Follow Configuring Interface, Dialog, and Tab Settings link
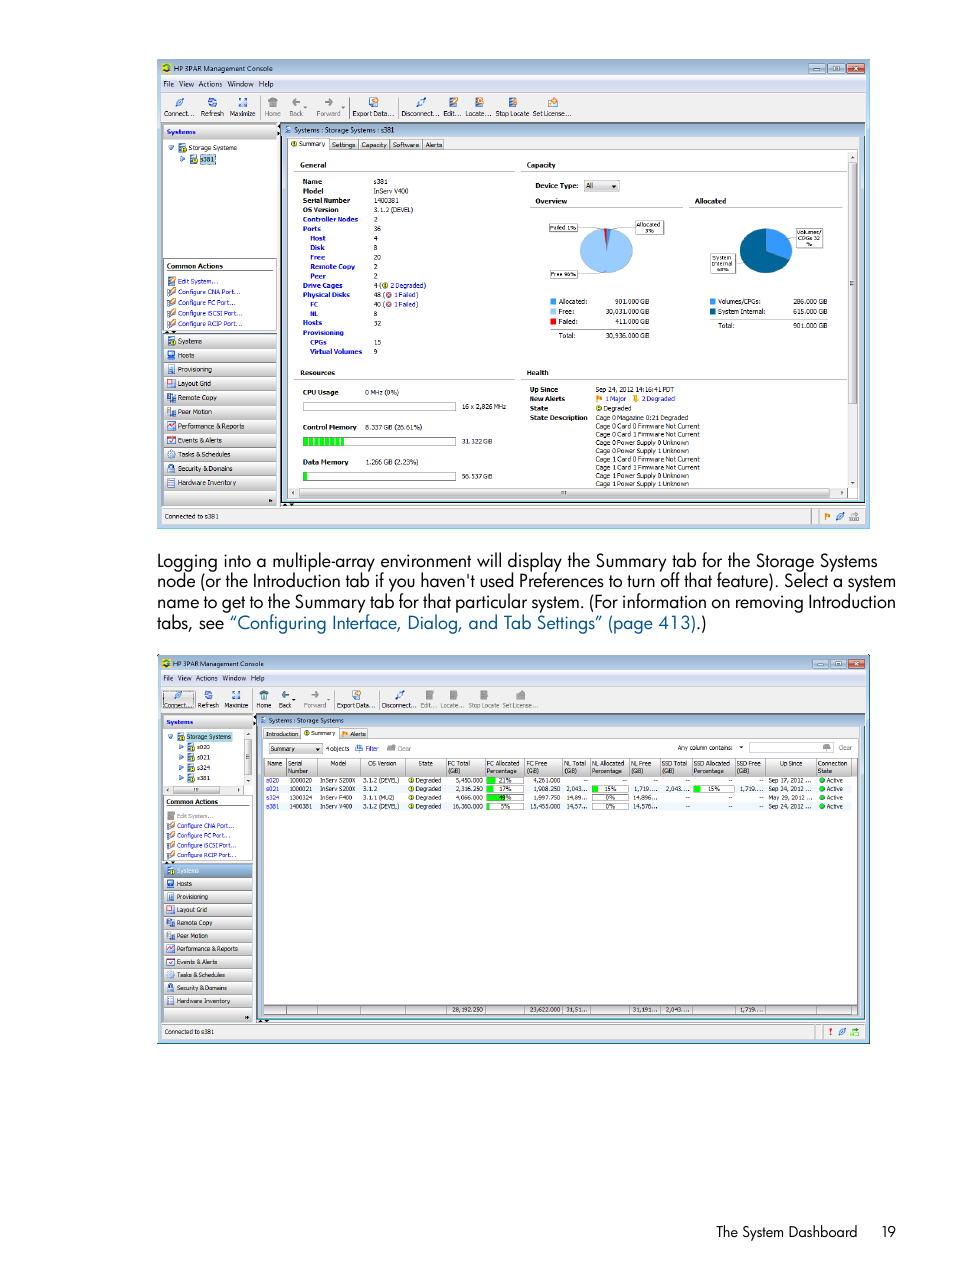This screenshot has height=1271, width=954. tap(462, 623)
